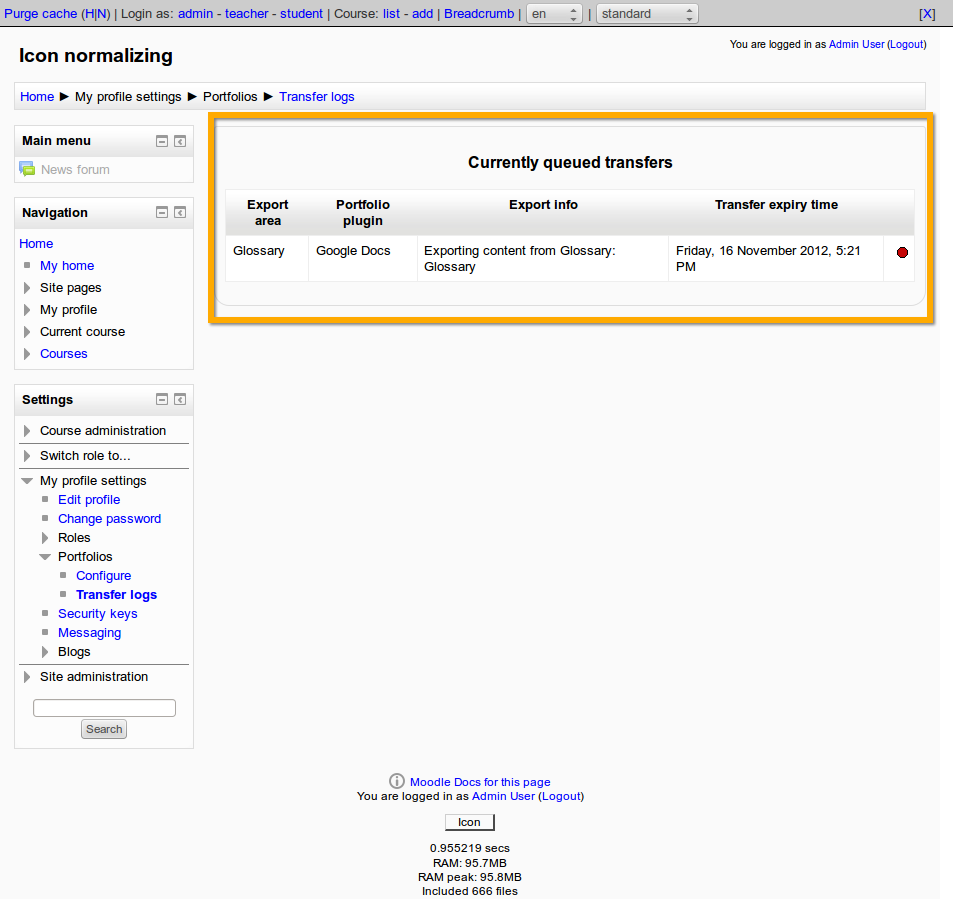
Task: Collapse the Portfolios settings node
Action: 45,557
